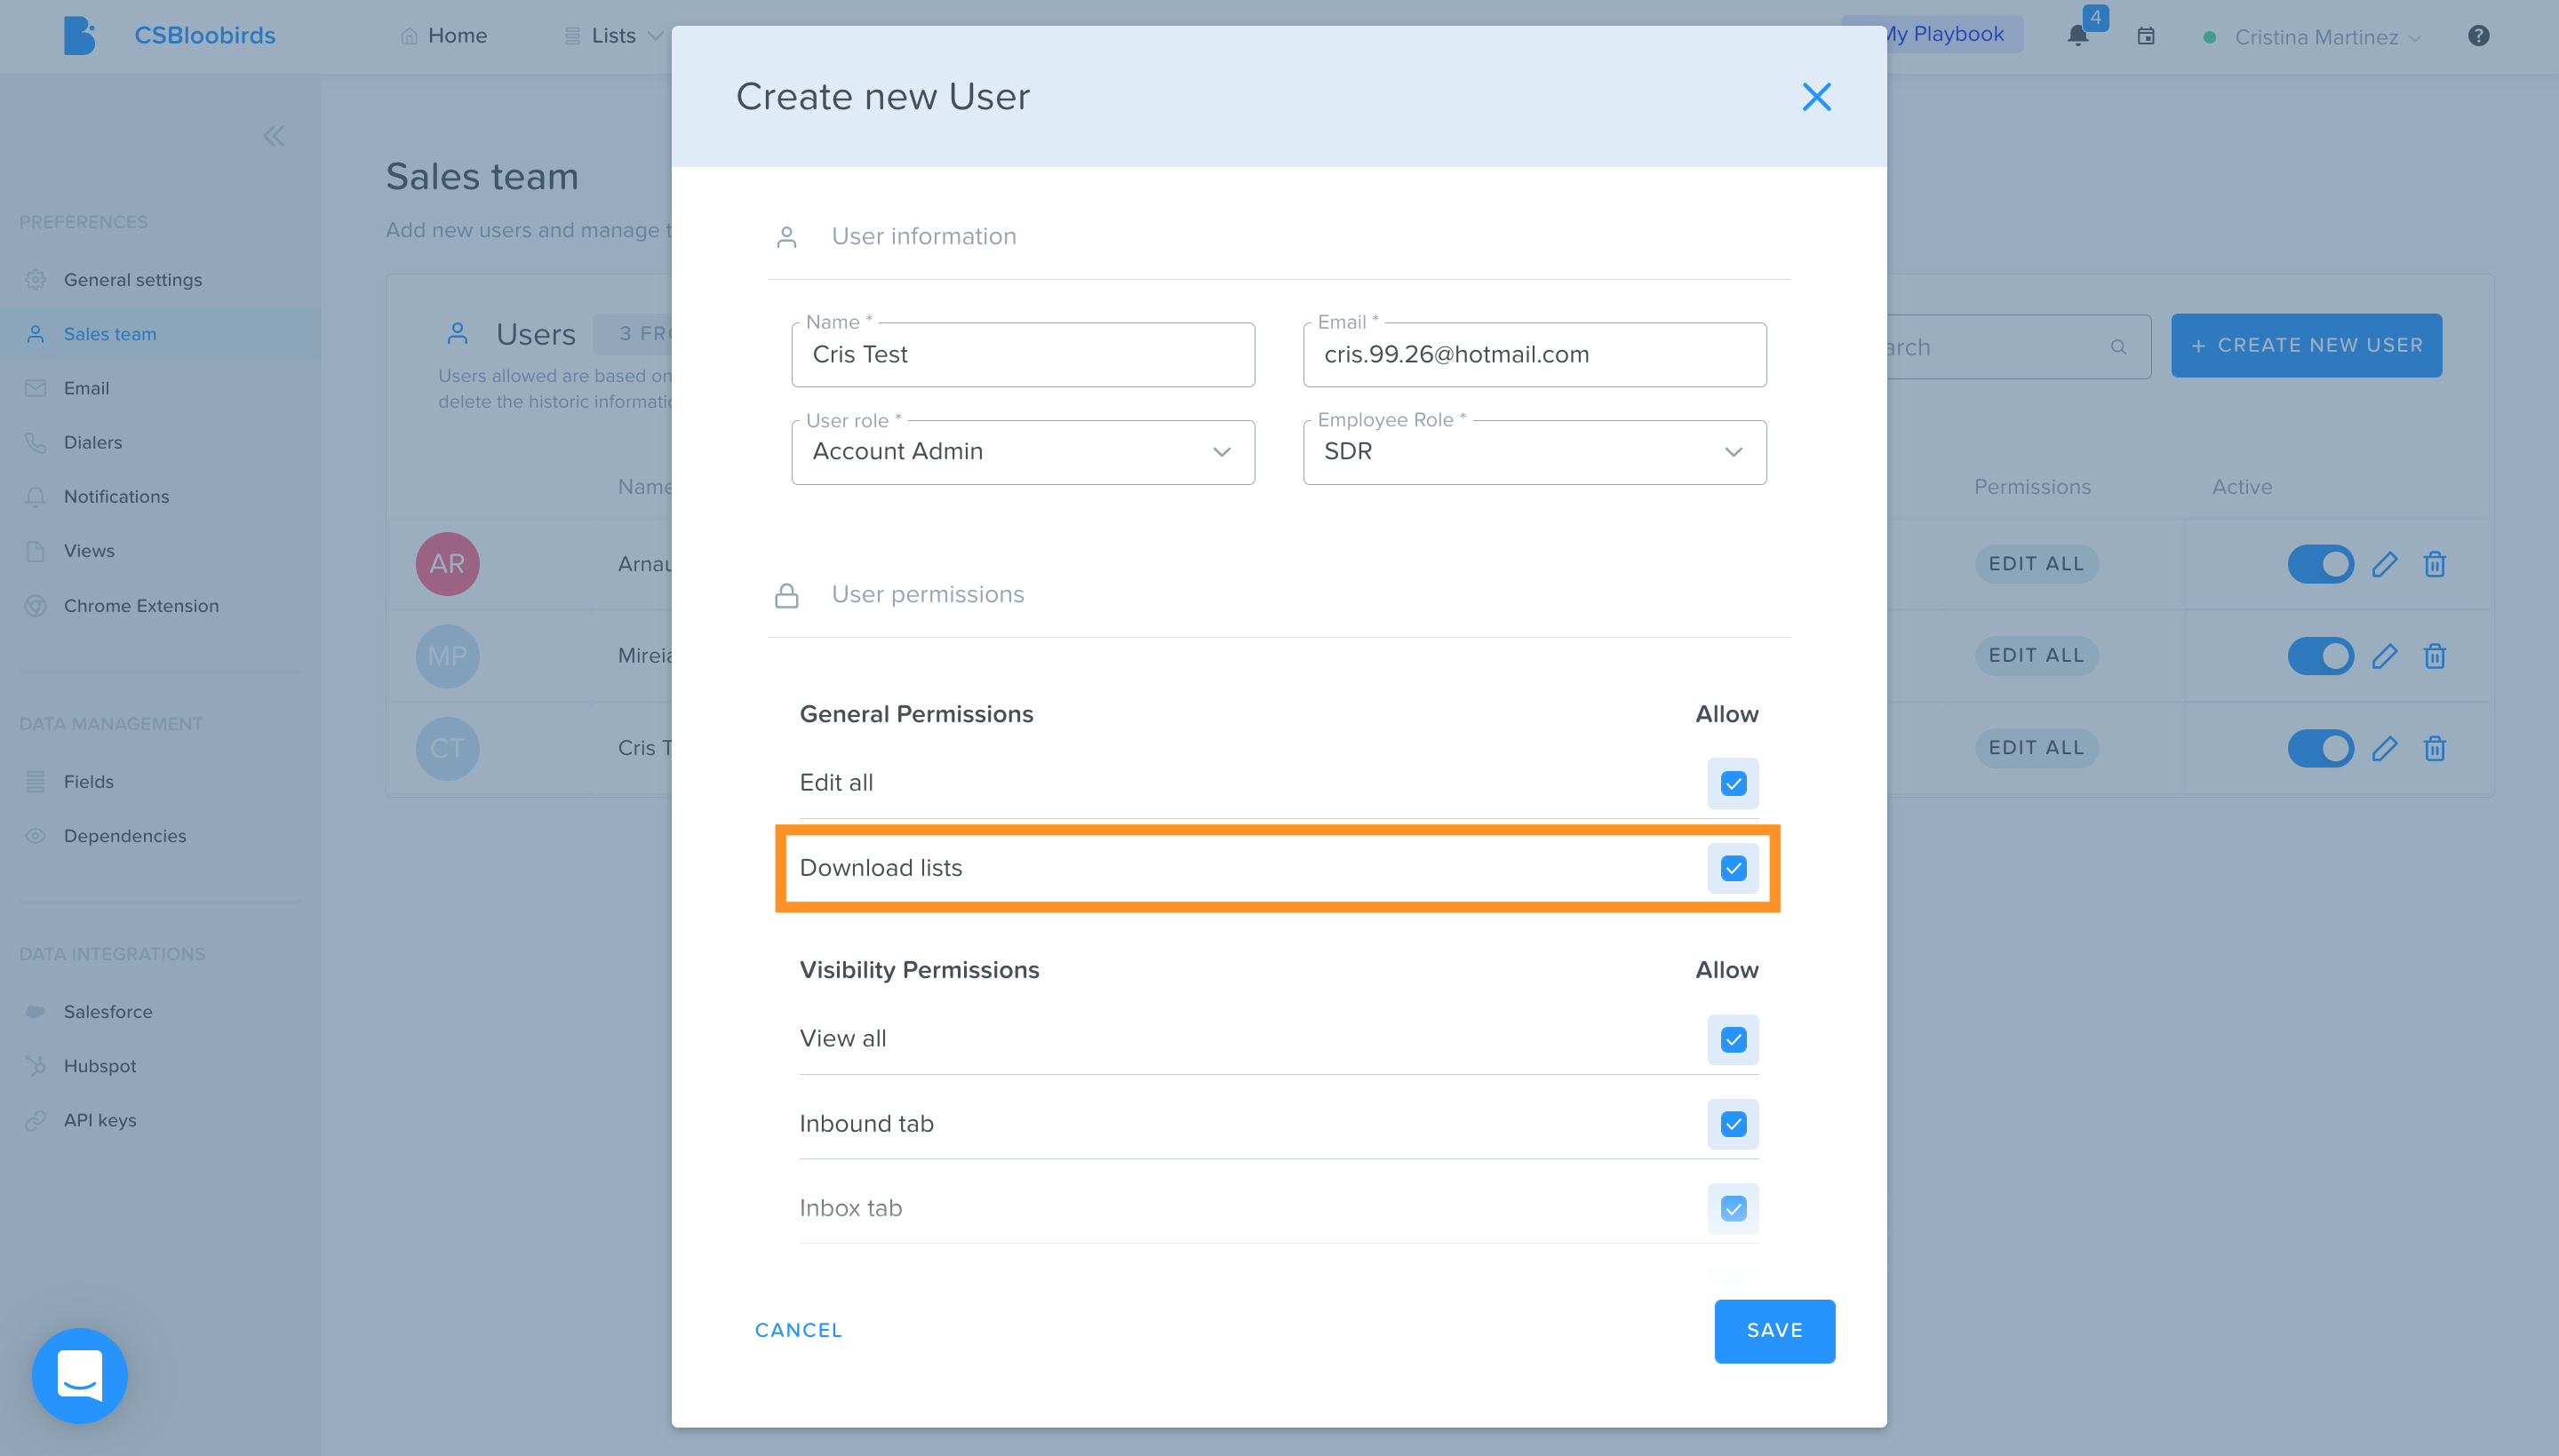The height and width of the screenshot is (1456, 2559).
Task: Open the notifications bell icon
Action: 2077,36
